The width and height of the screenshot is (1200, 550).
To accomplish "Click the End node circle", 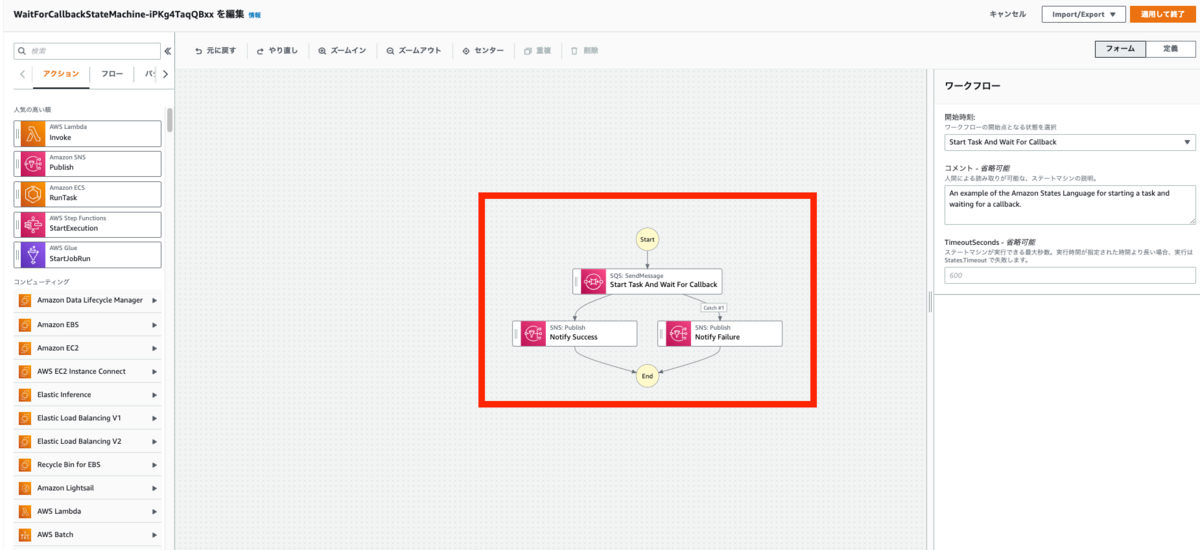I will (647, 376).
